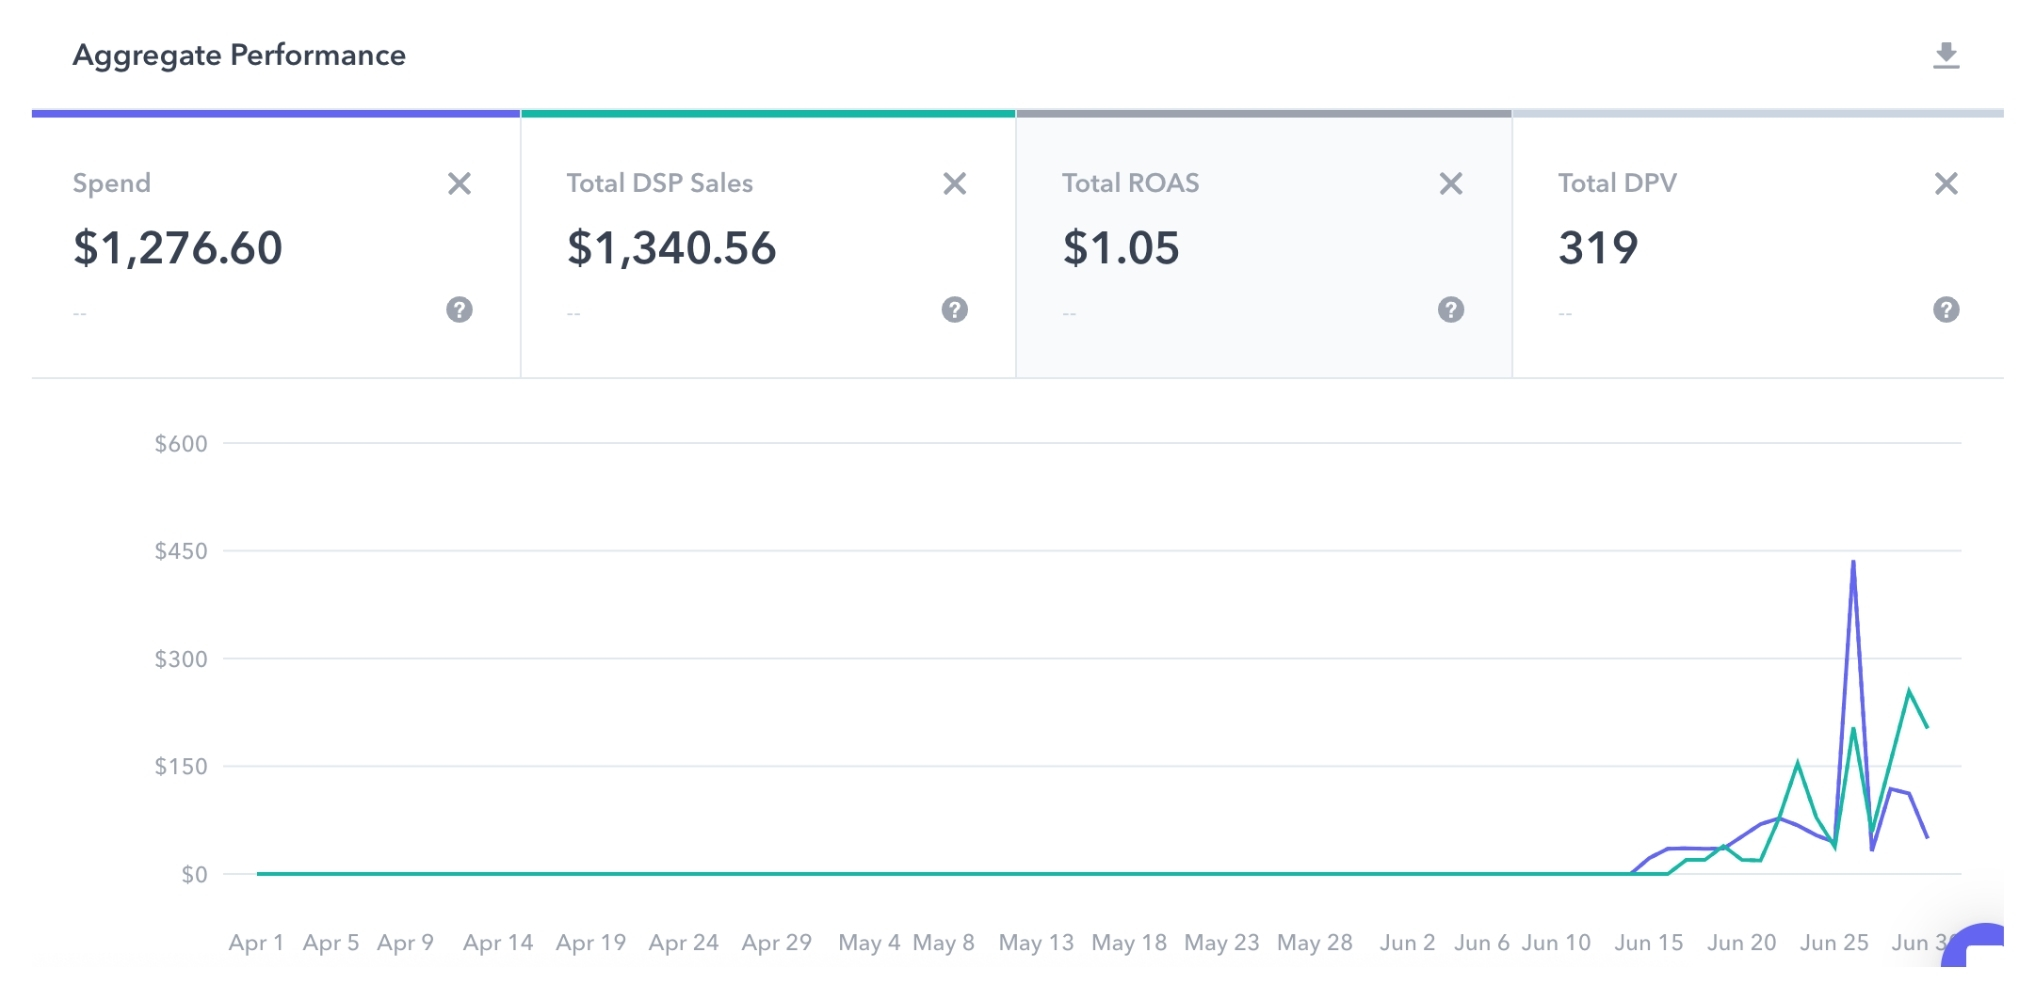View the Total ROAS question mark help

1450,310
